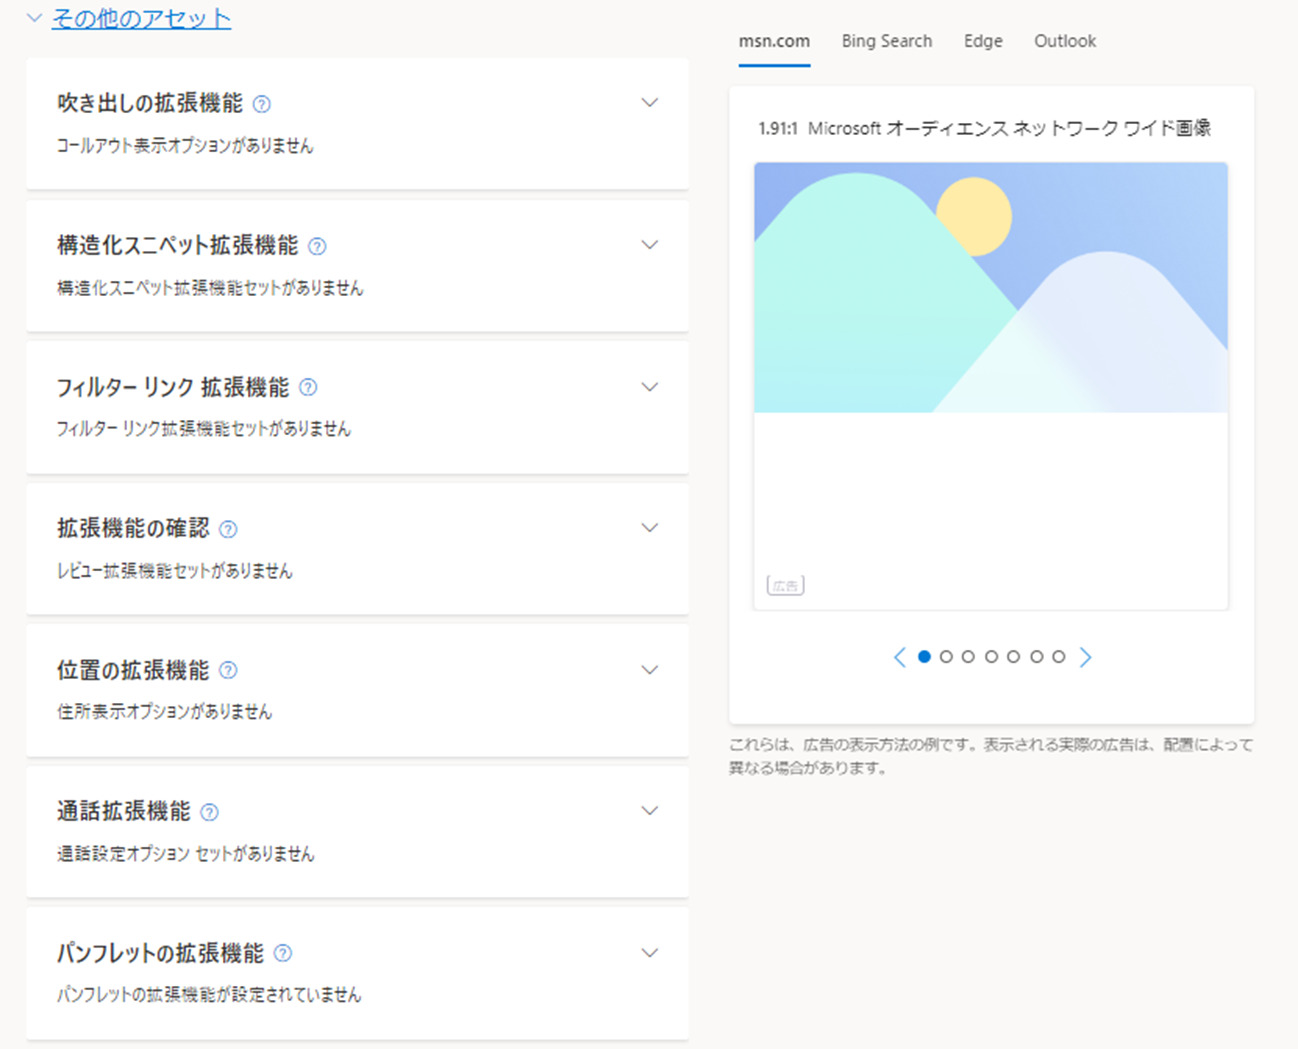The width and height of the screenshot is (1298, 1049).
Task: Advance to next ad preview with right arrow
Action: [x=1086, y=657]
